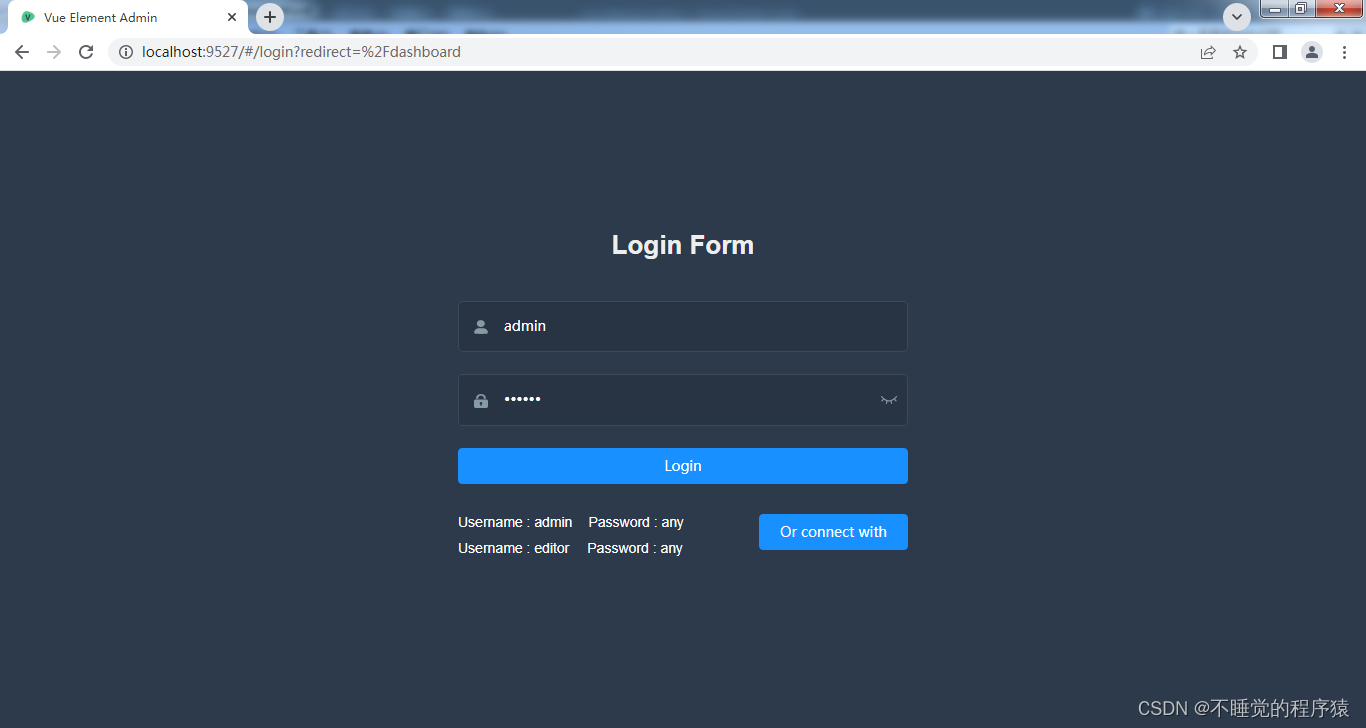Image resolution: width=1366 pixels, height=728 pixels.
Task: Hide the typed password using the eye toggle
Action: click(888, 399)
